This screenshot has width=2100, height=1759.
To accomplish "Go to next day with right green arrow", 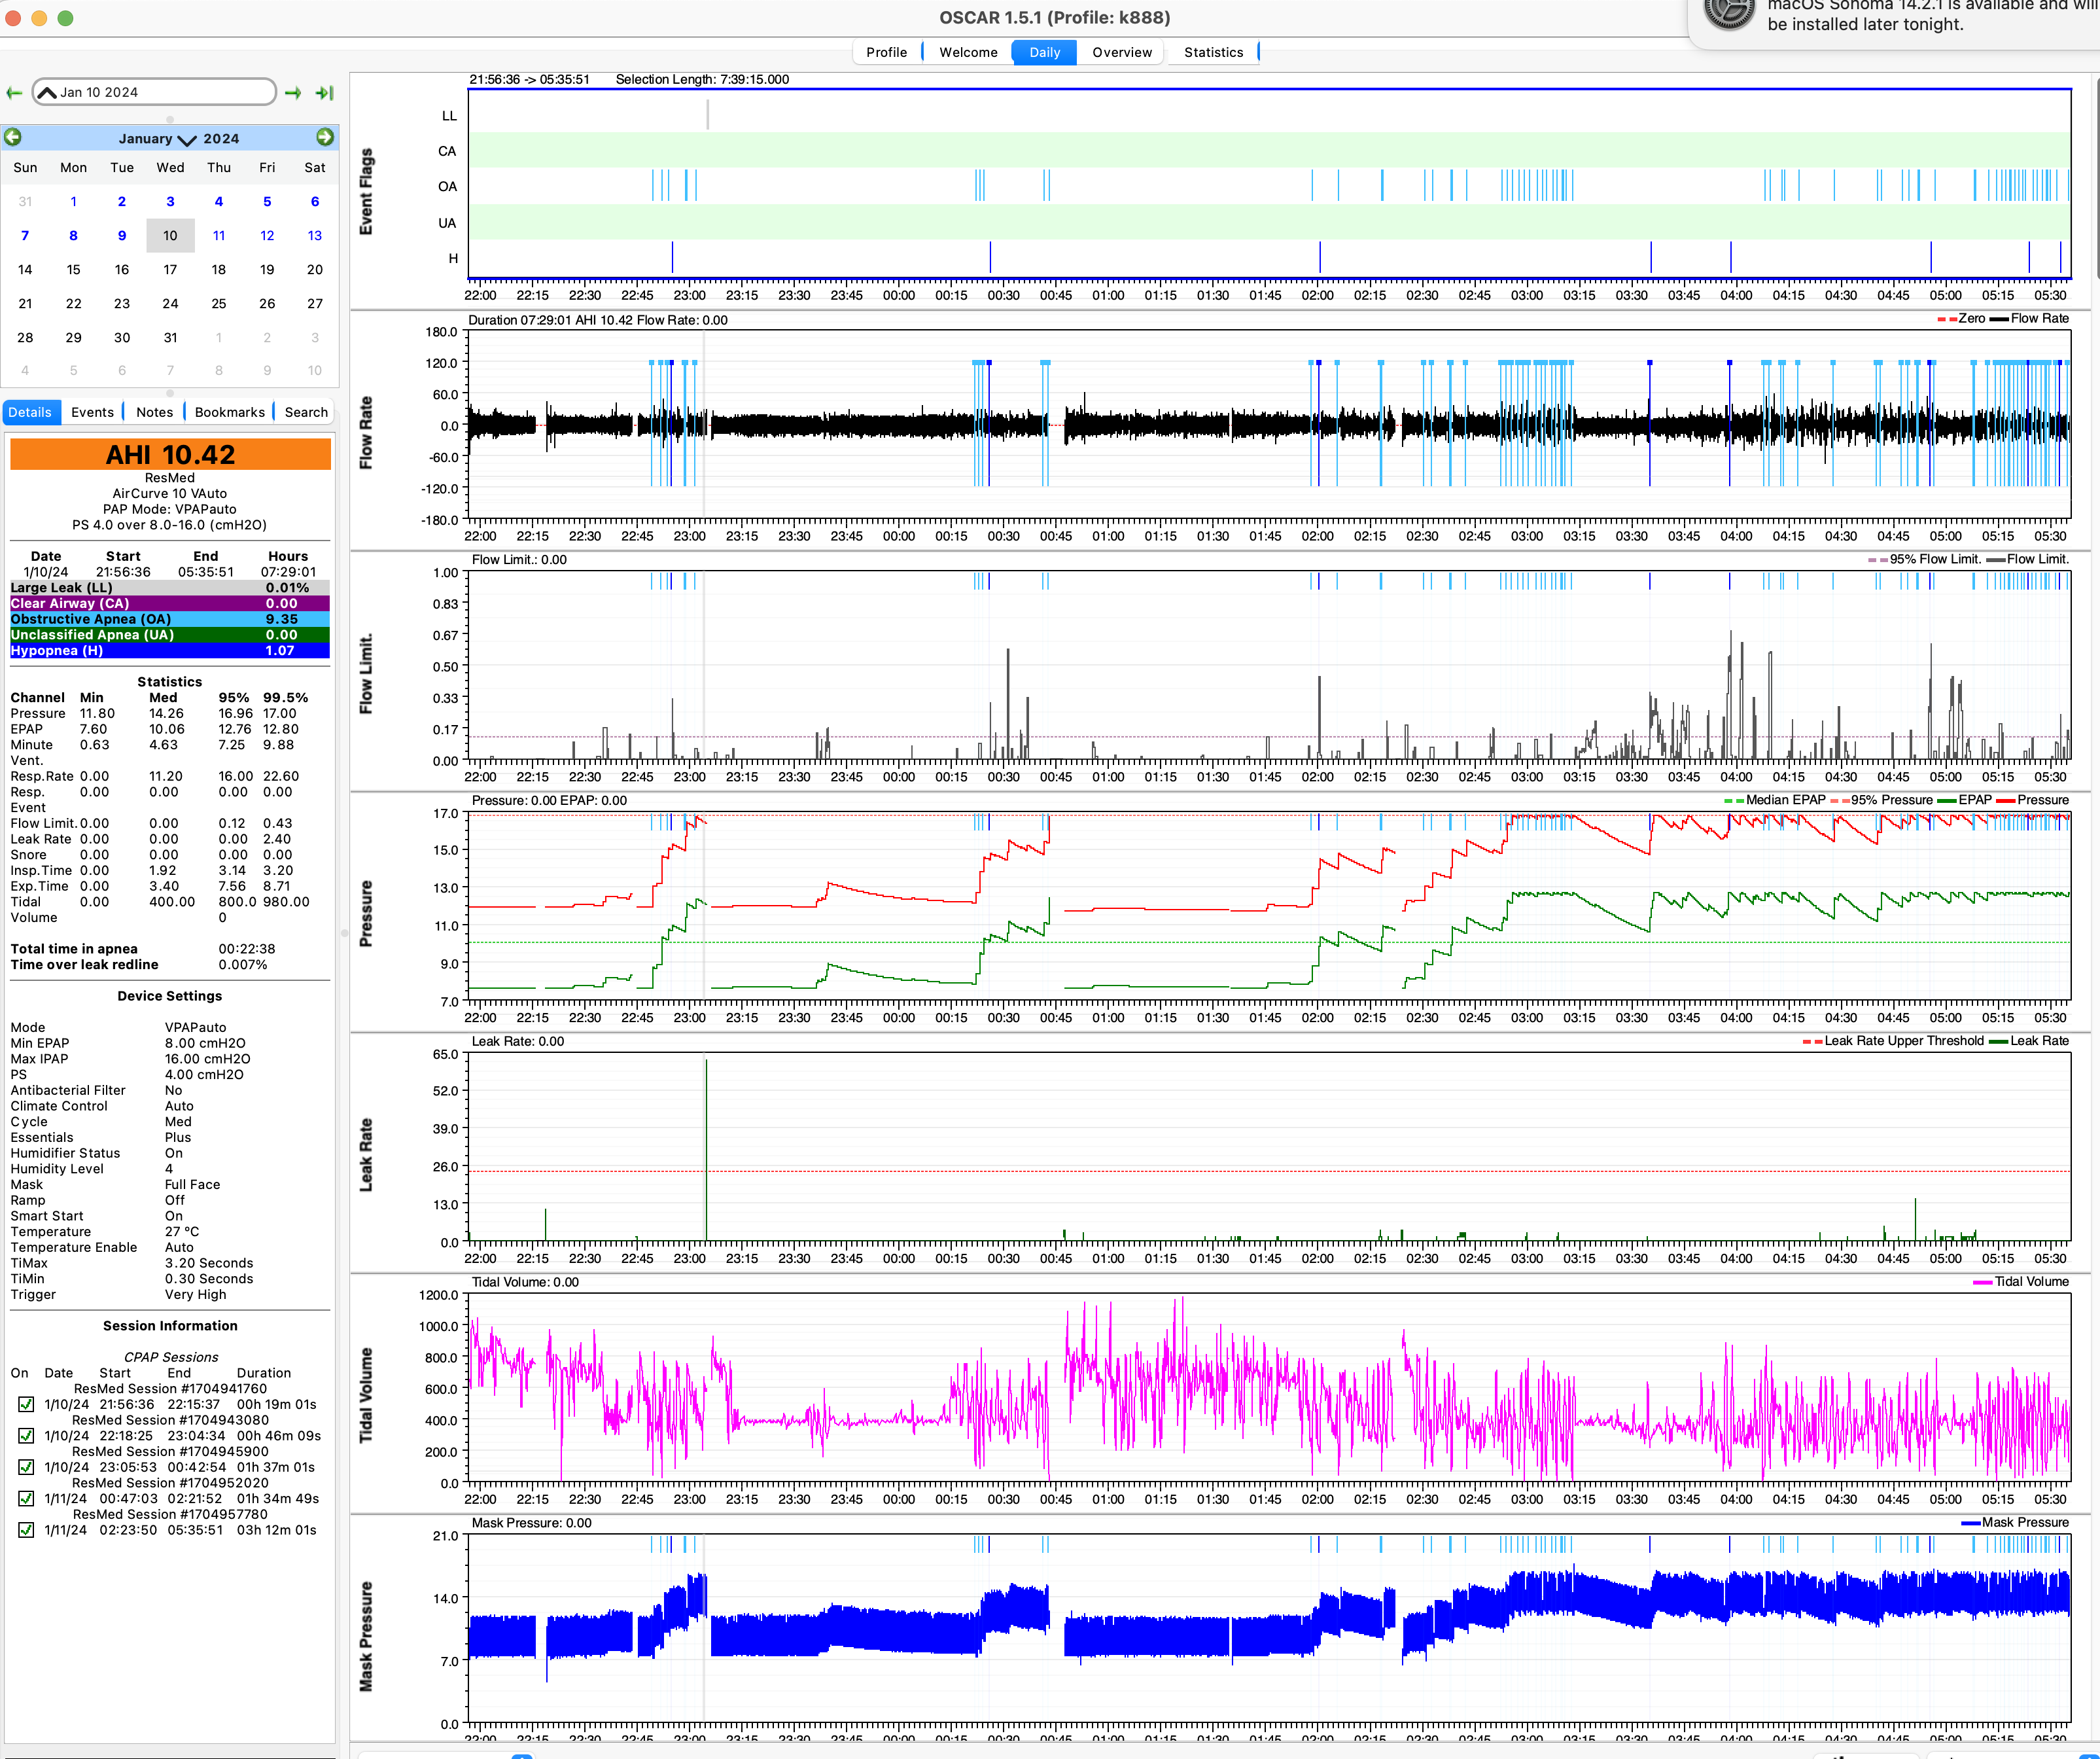I will [293, 93].
